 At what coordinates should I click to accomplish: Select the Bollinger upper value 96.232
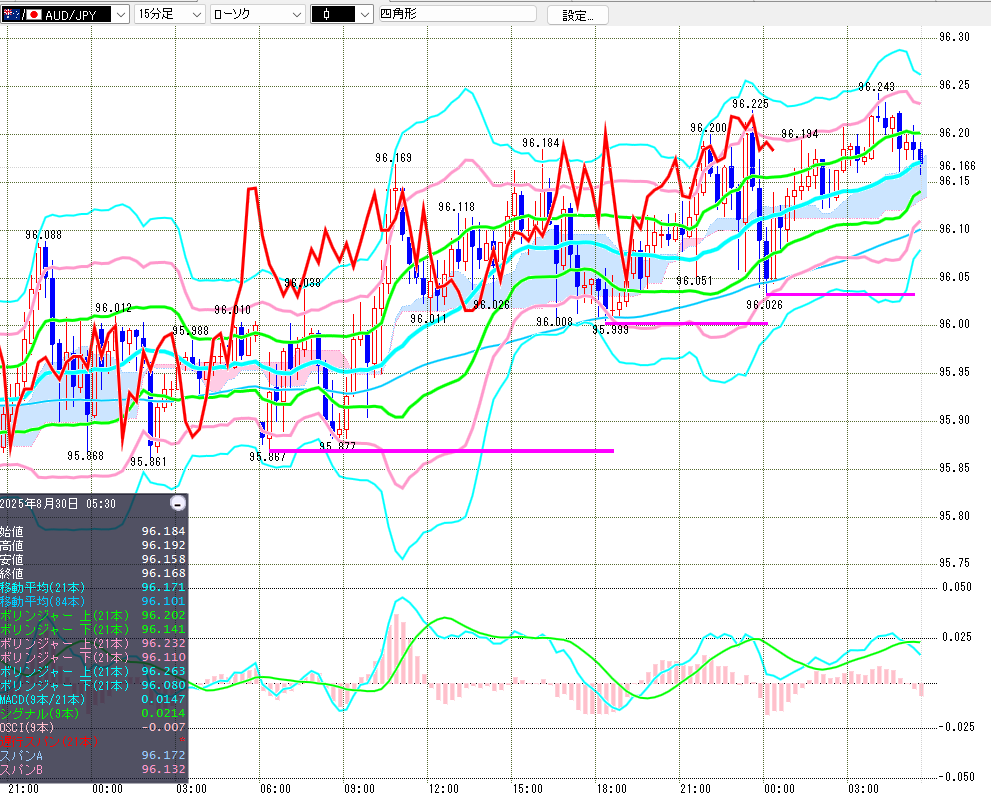pos(164,643)
